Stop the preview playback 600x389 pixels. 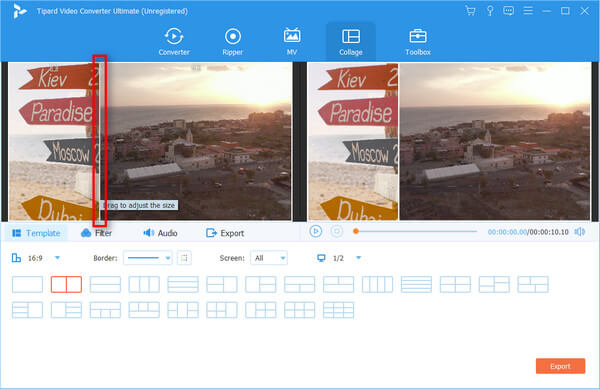337,231
